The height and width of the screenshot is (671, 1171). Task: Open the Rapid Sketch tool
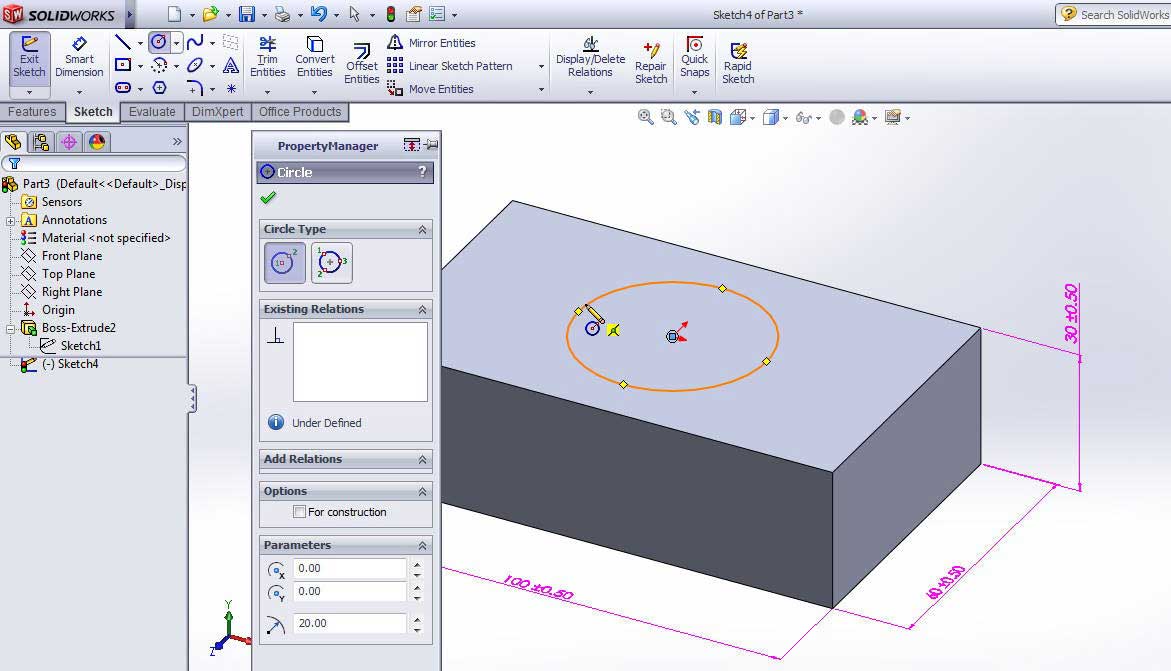(738, 64)
